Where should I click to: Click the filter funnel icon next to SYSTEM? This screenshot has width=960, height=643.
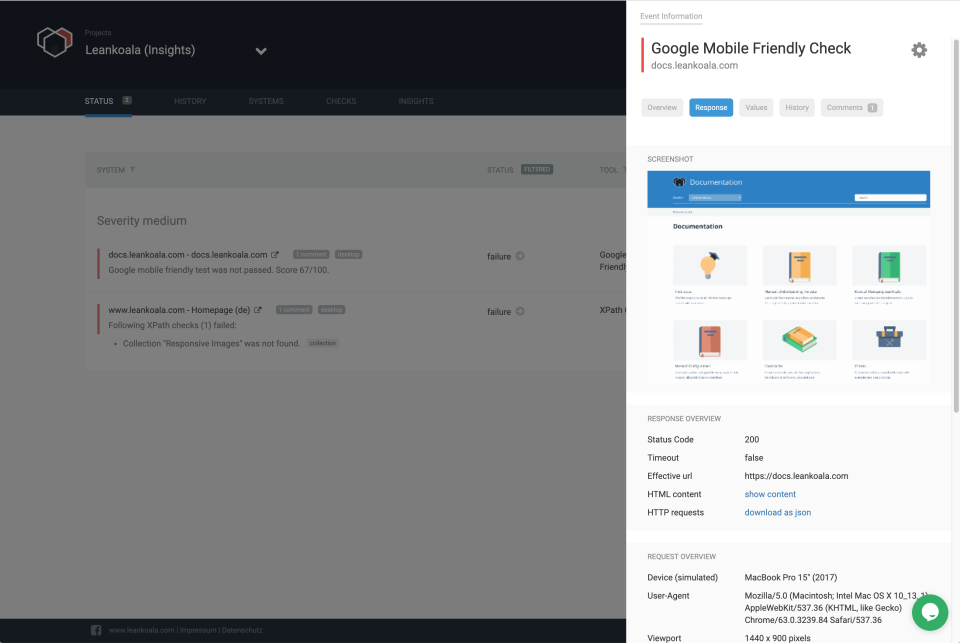133,170
